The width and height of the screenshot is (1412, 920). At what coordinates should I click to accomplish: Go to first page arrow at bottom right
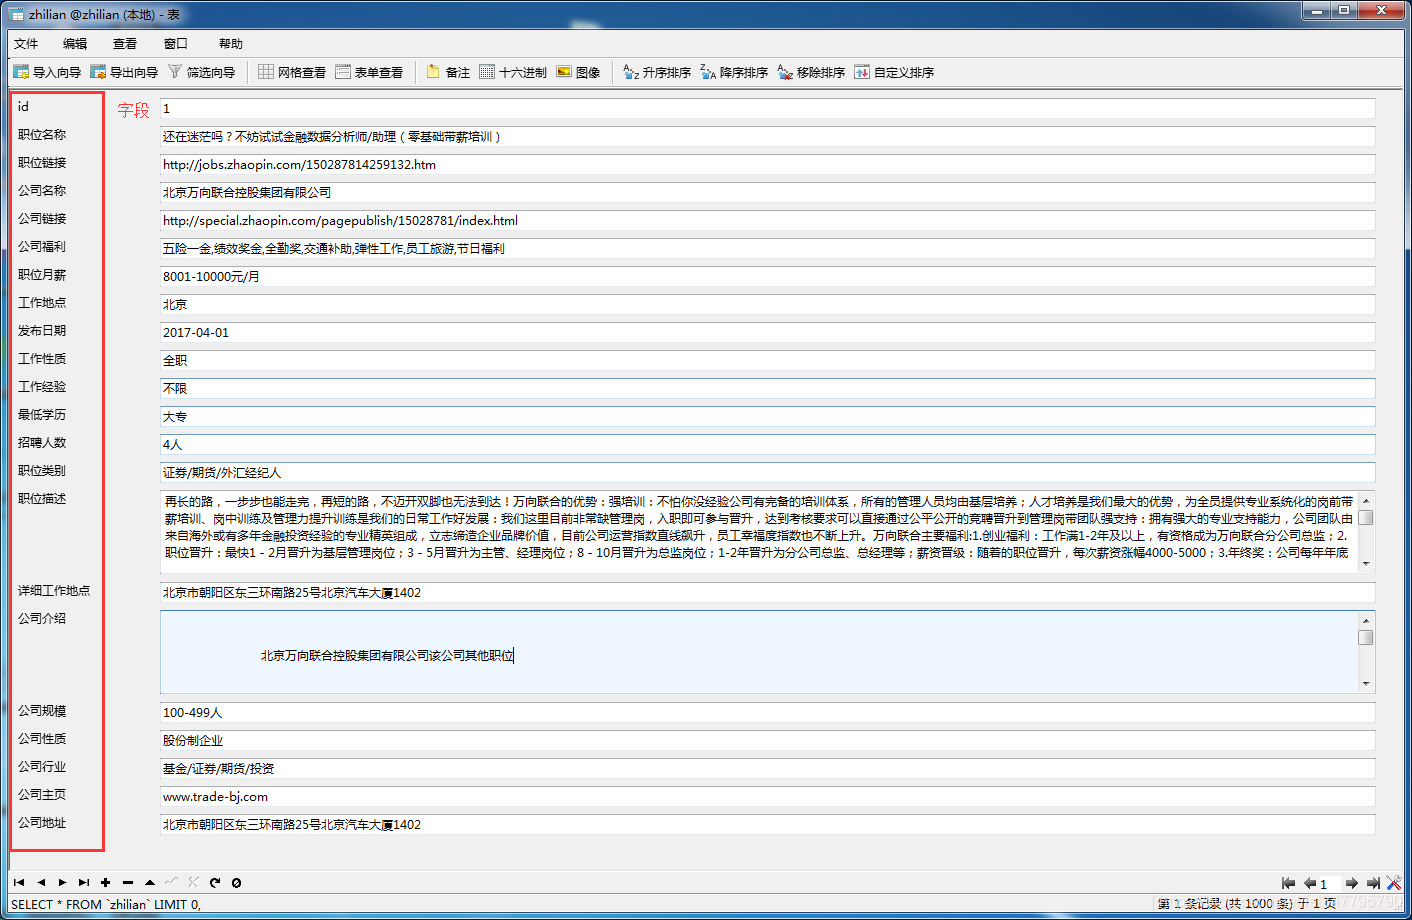(x=1288, y=883)
